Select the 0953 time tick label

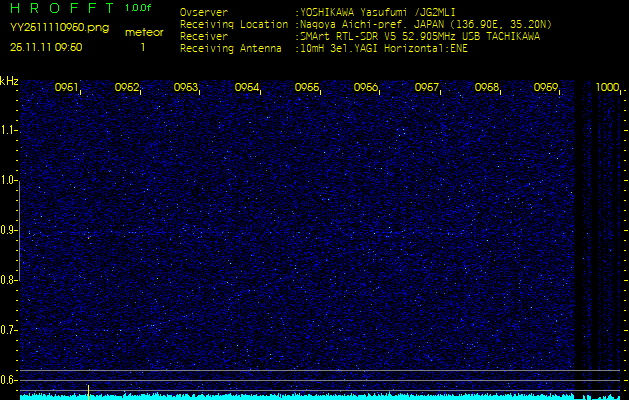(186, 88)
